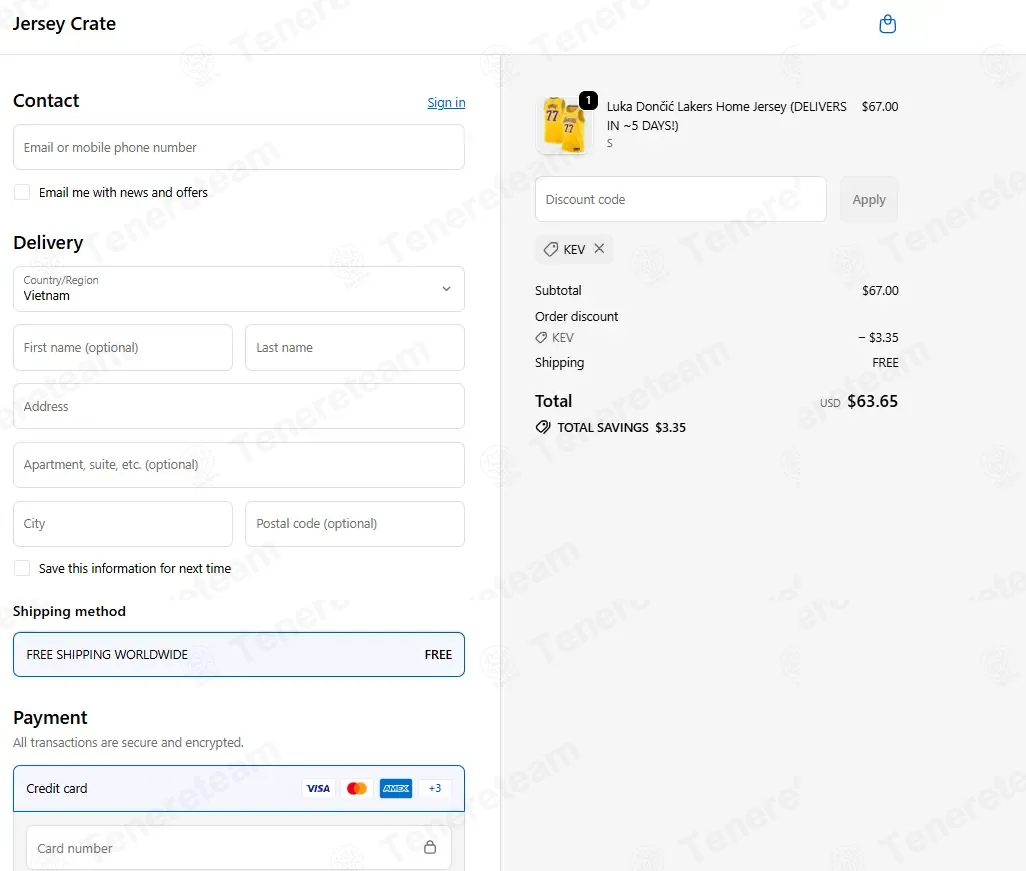Image resolution: width=1026 pixels, height=871 pixels.
Task: Open the shopping bag cart icon
Action: (x=887, y=24)
